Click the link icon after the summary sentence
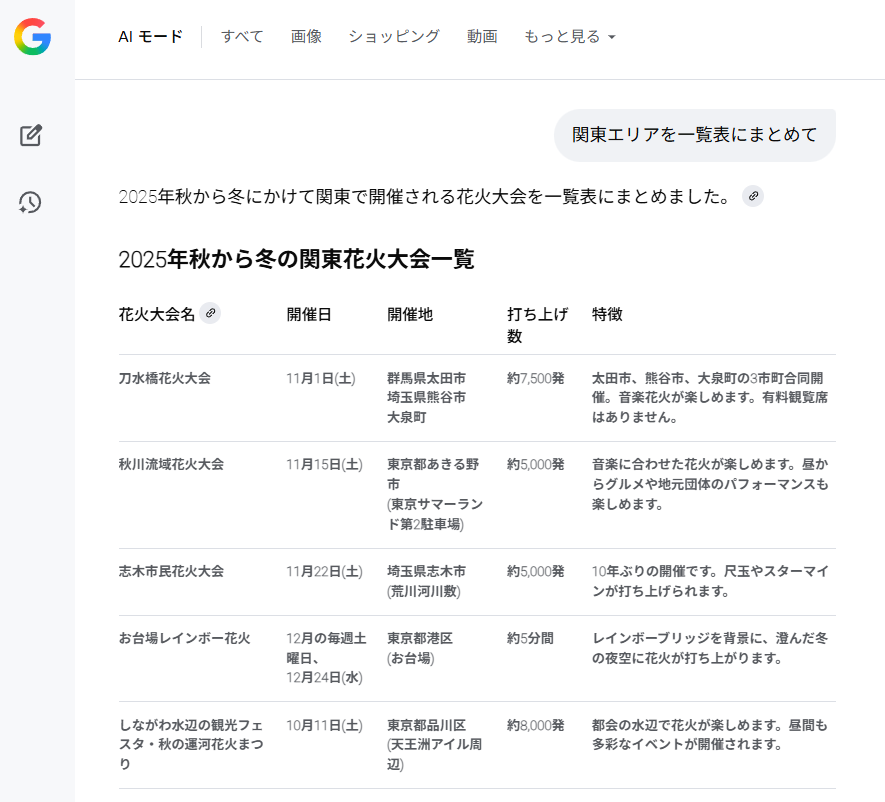This screenshot has height=802, width=885. 753,196
